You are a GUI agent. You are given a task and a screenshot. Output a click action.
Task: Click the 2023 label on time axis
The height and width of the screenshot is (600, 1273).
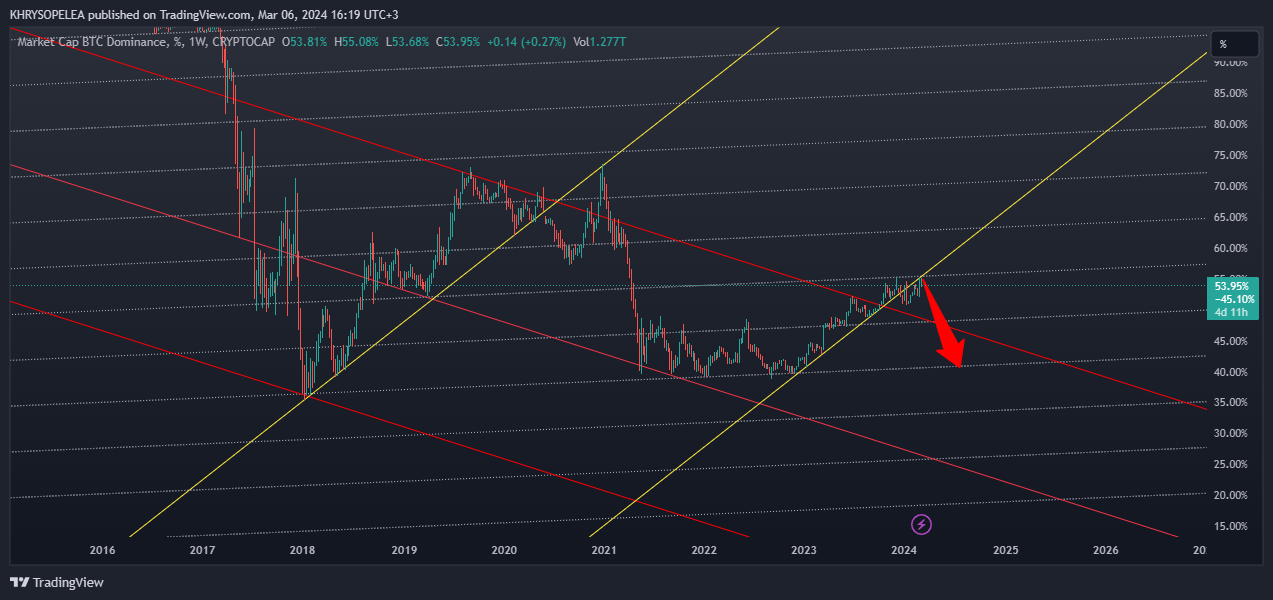(x=804, y=550)
